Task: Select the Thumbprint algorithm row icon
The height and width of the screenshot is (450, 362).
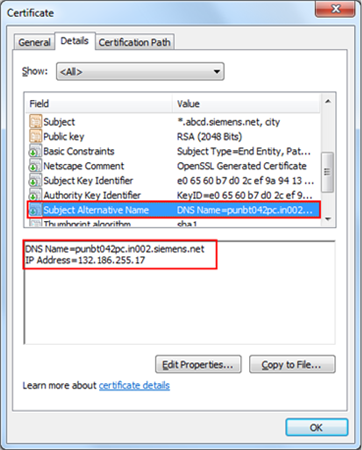Action: [35, 223]
